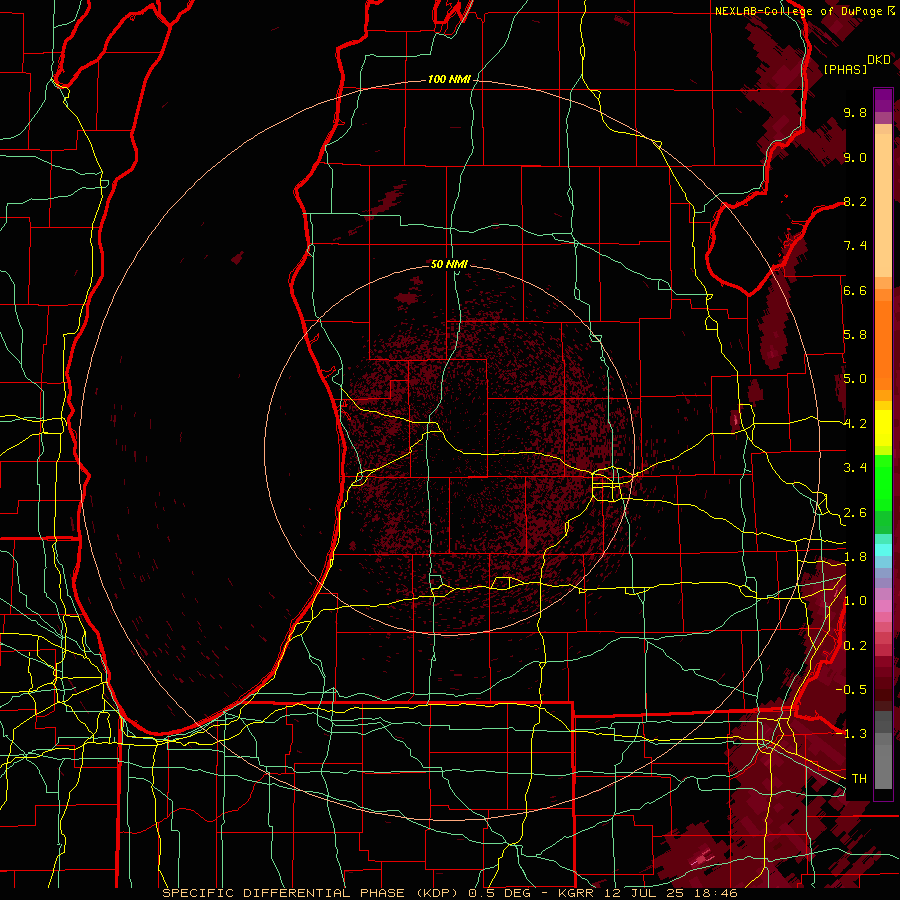
Task: Click the bright green segment of color bar
Action: (x=883, y=485)
